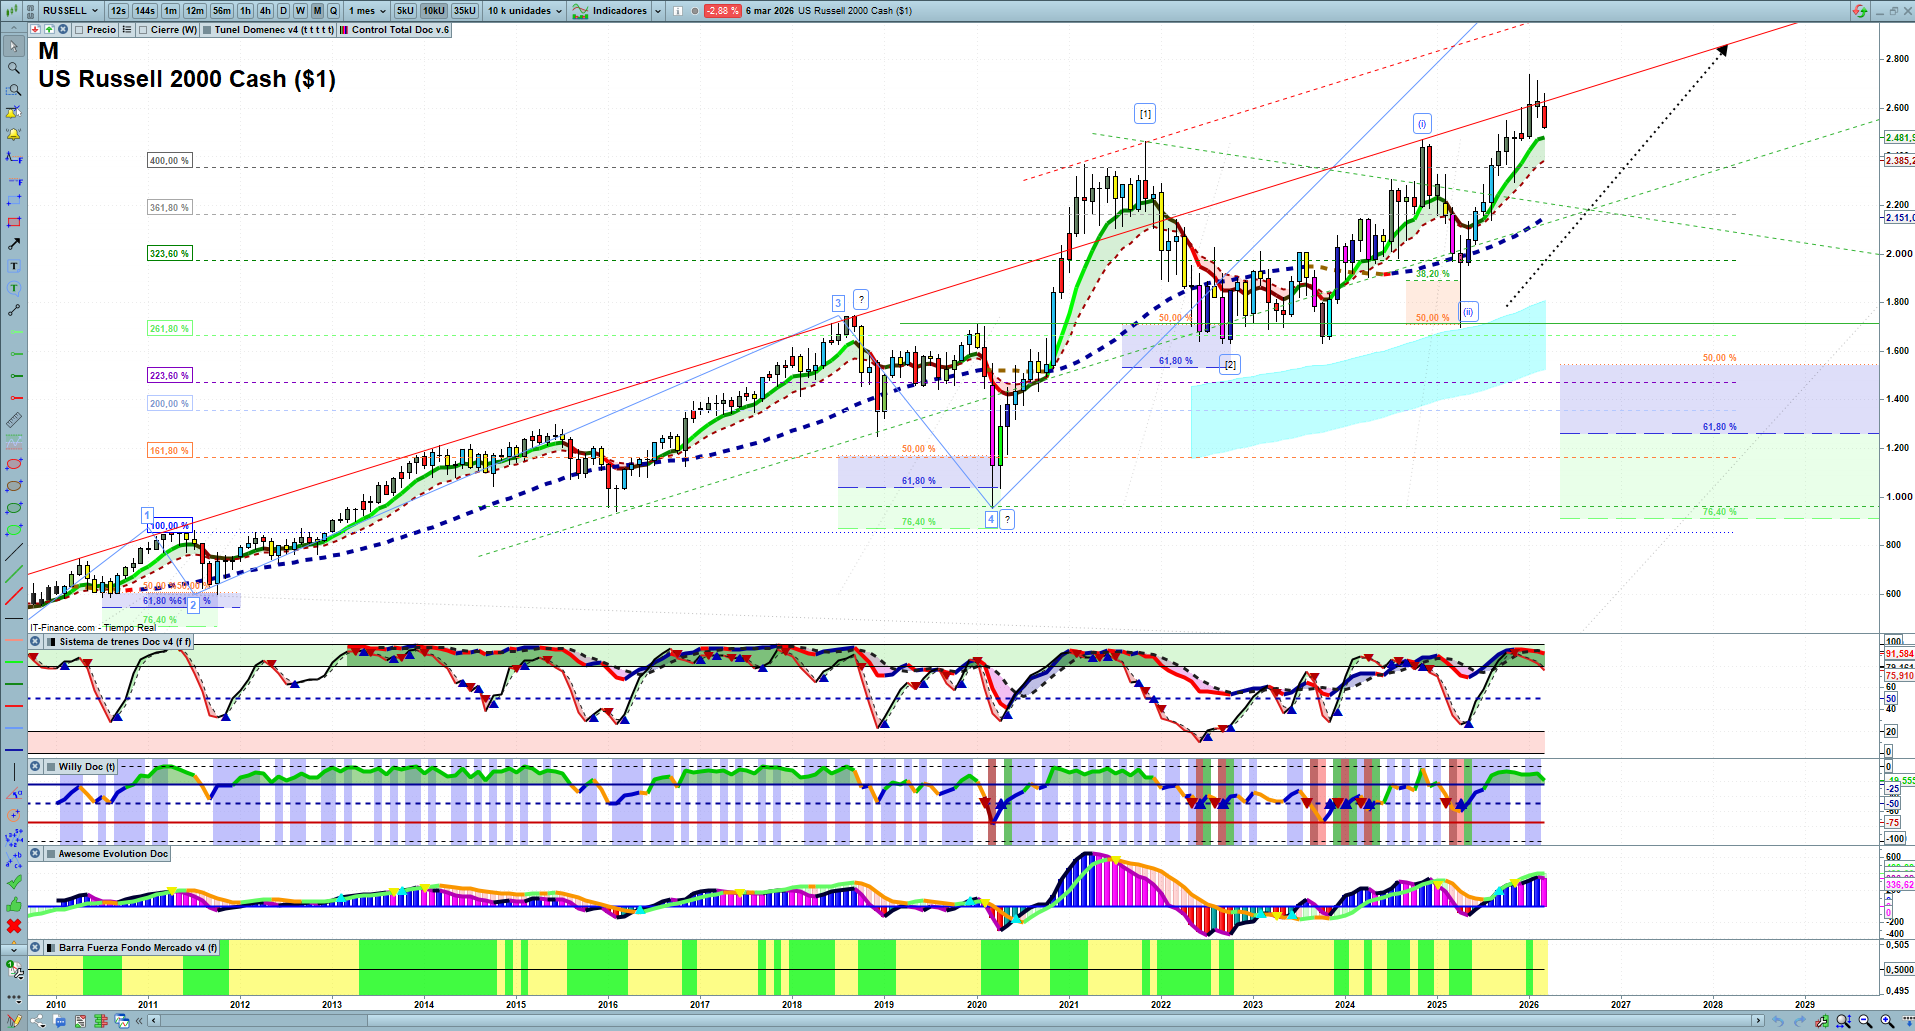Toggle the 10kU units button
Viewport: 1915px width, 1031px height.
pyautogui.click(x=434, y=11)
